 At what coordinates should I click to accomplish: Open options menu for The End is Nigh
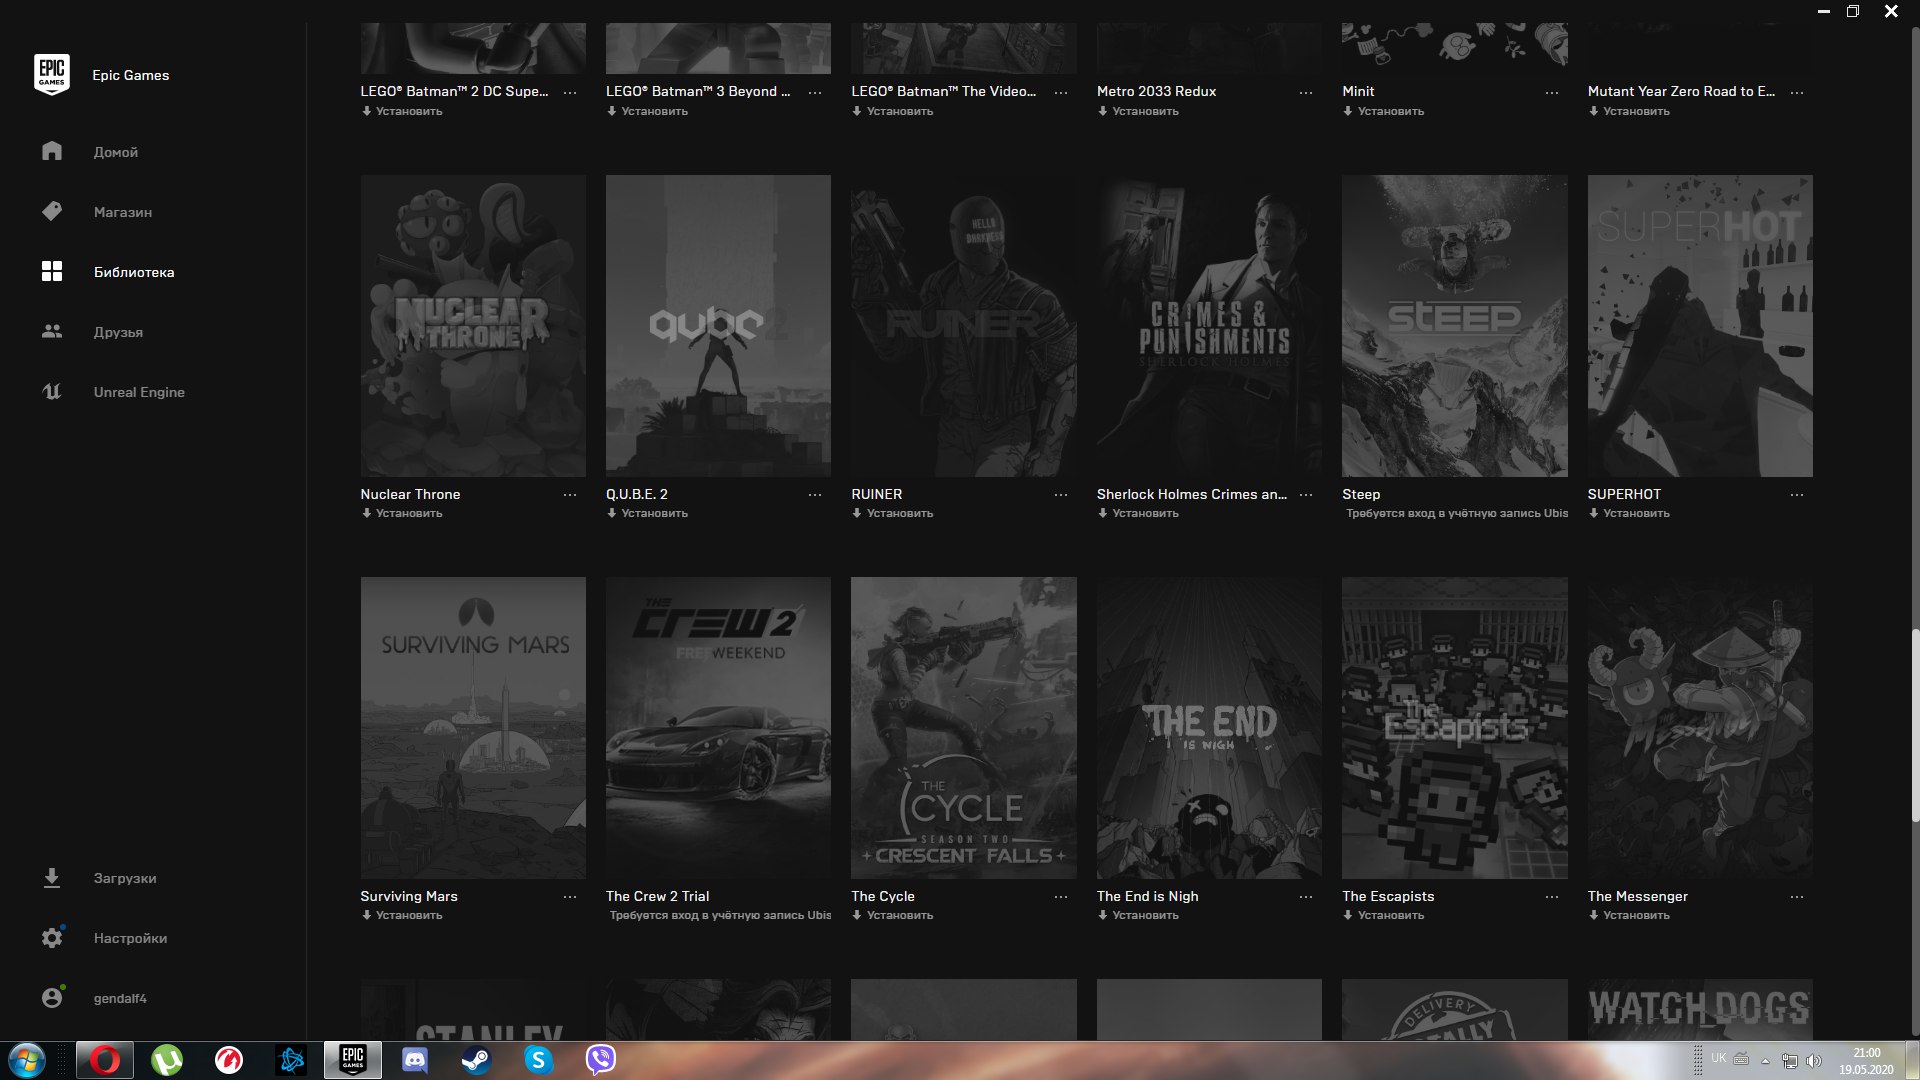point(1306,897)
